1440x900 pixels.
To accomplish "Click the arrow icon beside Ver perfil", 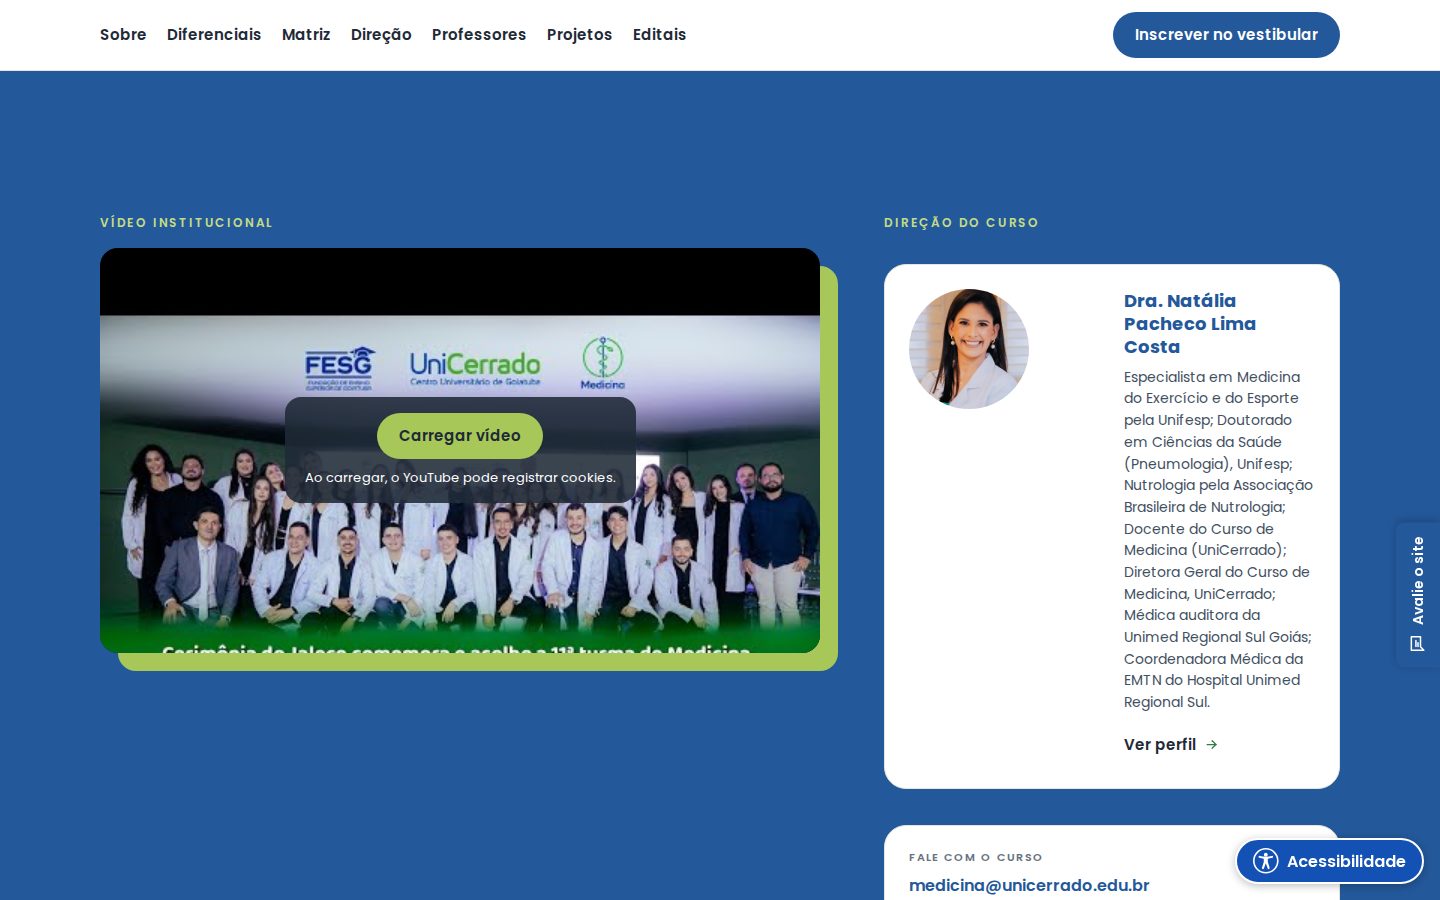I will [1211, 745].
